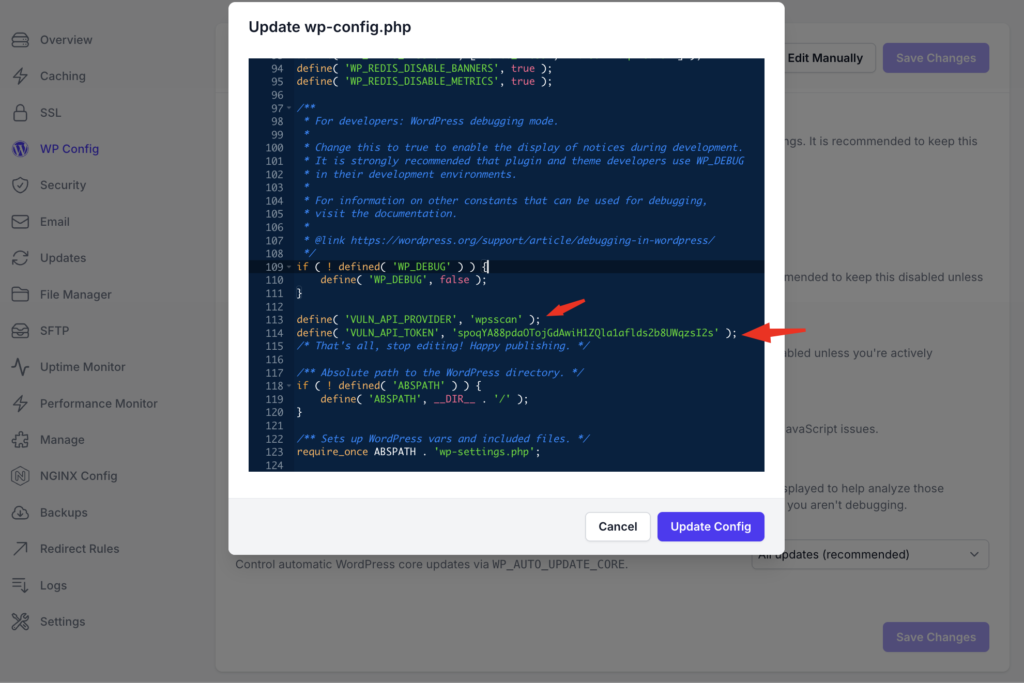The height and width of the screenshot is (683, 1024).
Task: Open the auto updates dropdown
Action: (869, 554)
